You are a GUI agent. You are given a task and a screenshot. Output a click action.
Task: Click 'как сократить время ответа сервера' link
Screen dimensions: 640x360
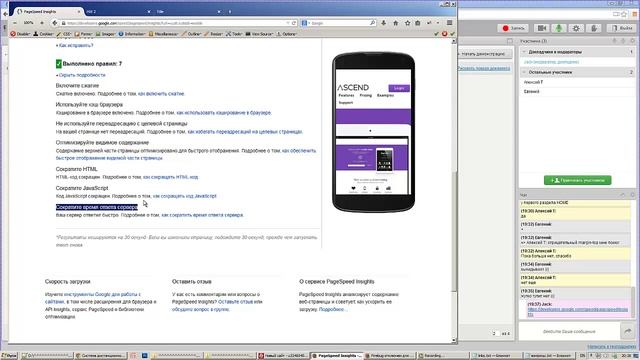pyautogui.click(x=202, y=215)
